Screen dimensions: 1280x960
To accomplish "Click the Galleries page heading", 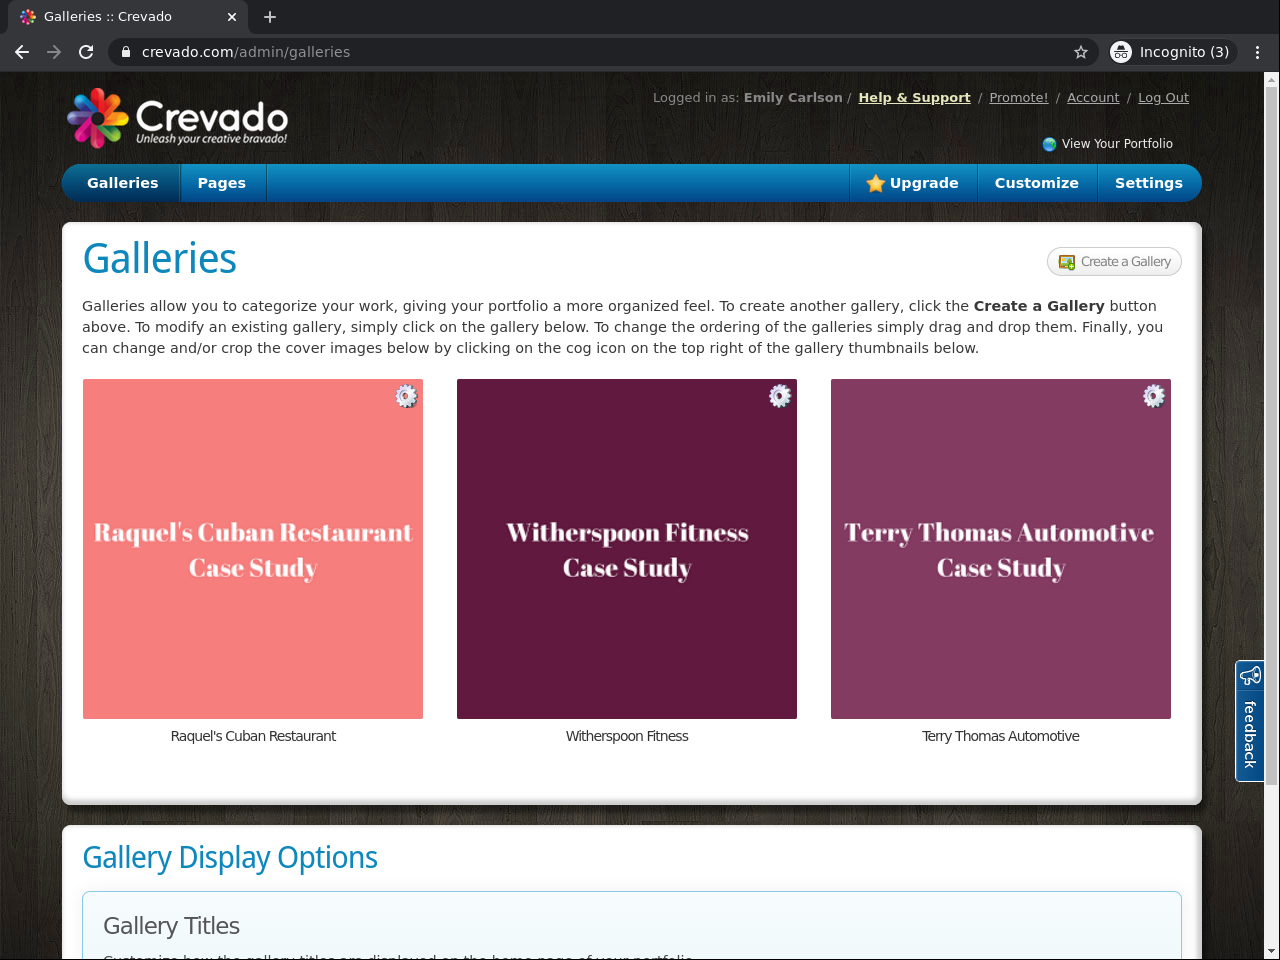I will click(160, 259).
